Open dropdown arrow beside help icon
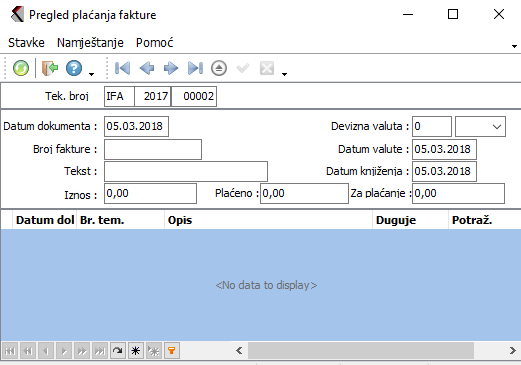 tap(91, 74)
